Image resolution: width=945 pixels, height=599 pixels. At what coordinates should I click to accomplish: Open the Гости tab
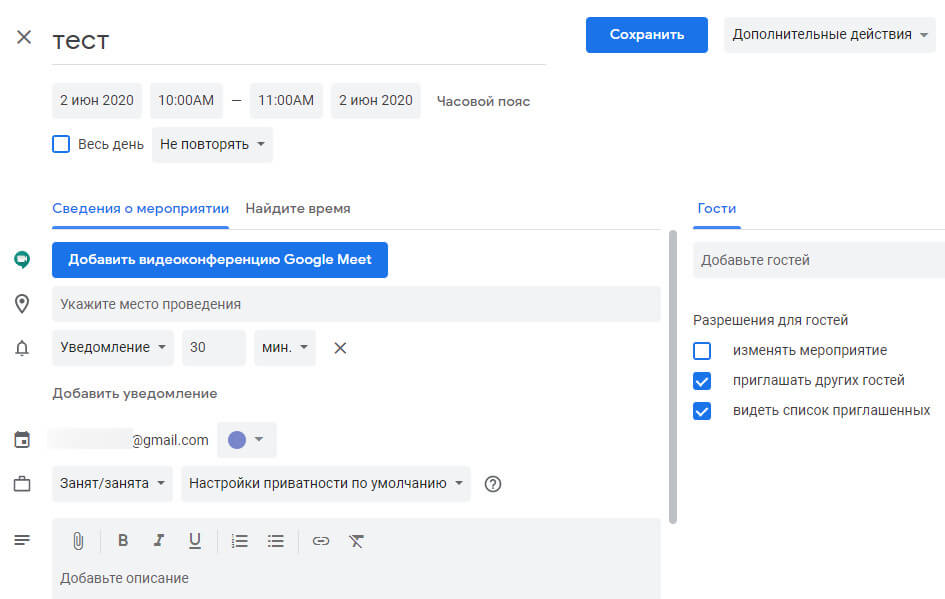click(716, 208)
